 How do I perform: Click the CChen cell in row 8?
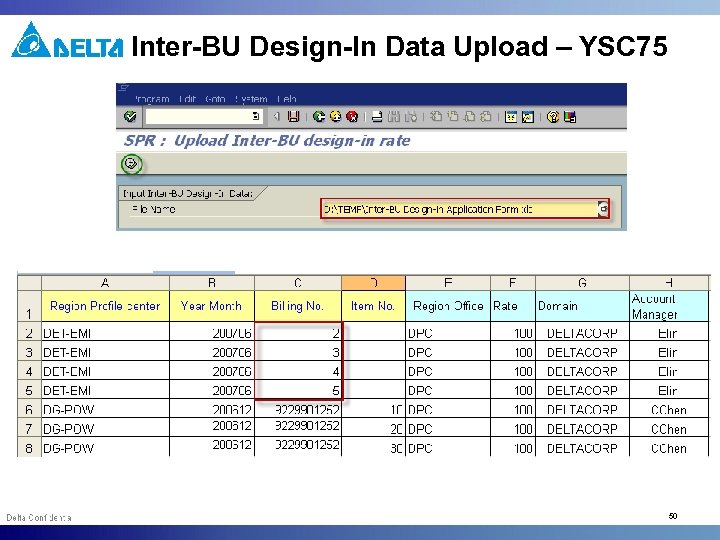(x=669, y=447)
